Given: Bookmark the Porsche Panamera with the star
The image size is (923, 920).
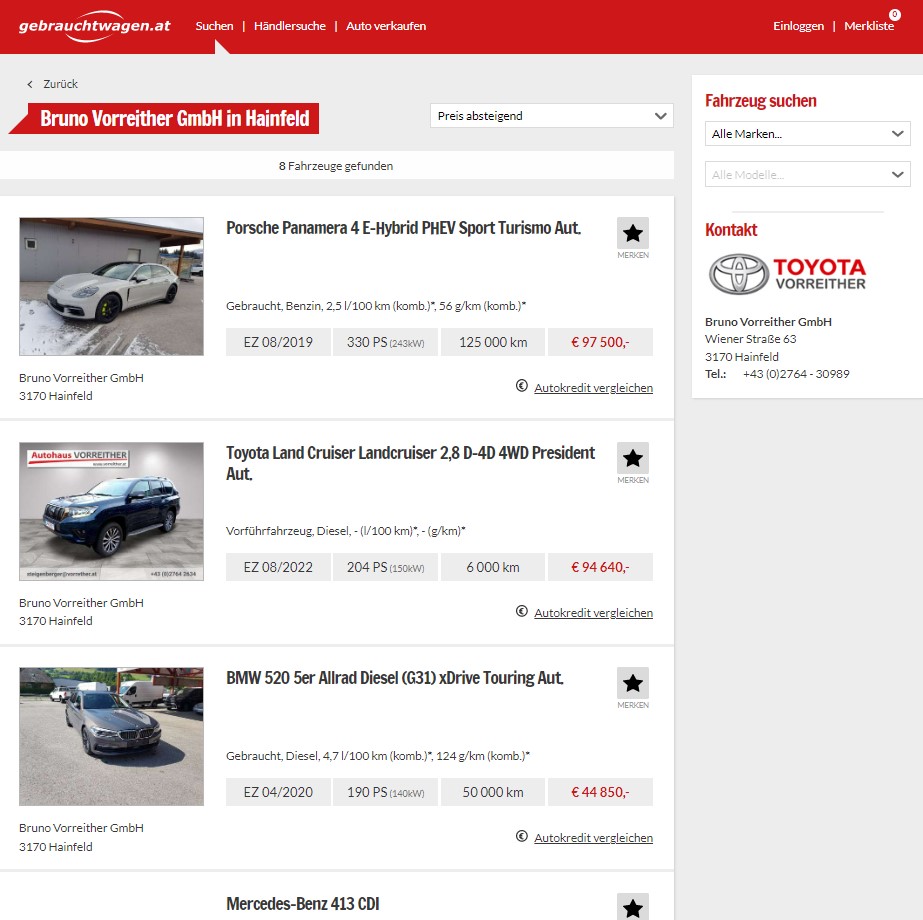Looking at the screenshot, I should 633,233.
